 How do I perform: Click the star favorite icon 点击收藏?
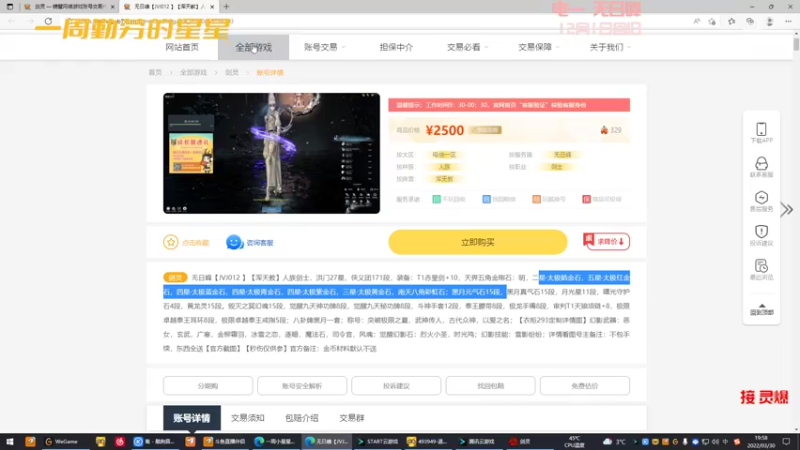point(170,242)
